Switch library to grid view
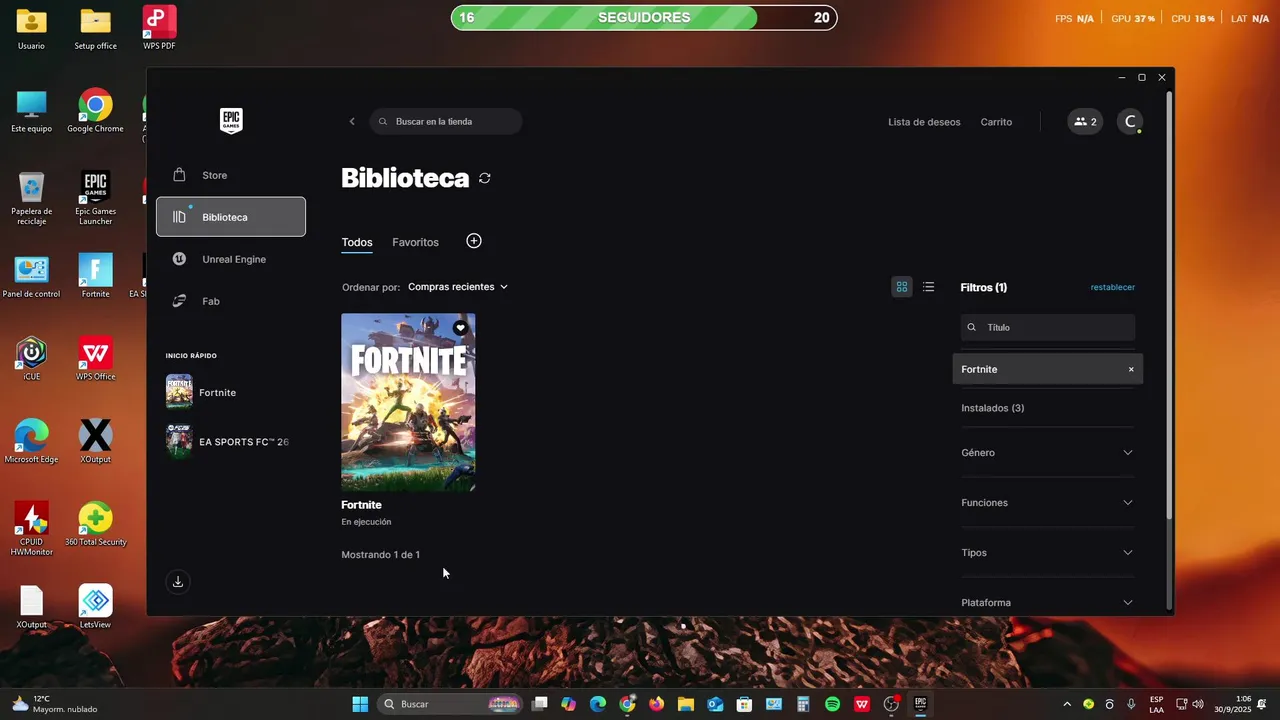 click(x=902, y=287)
